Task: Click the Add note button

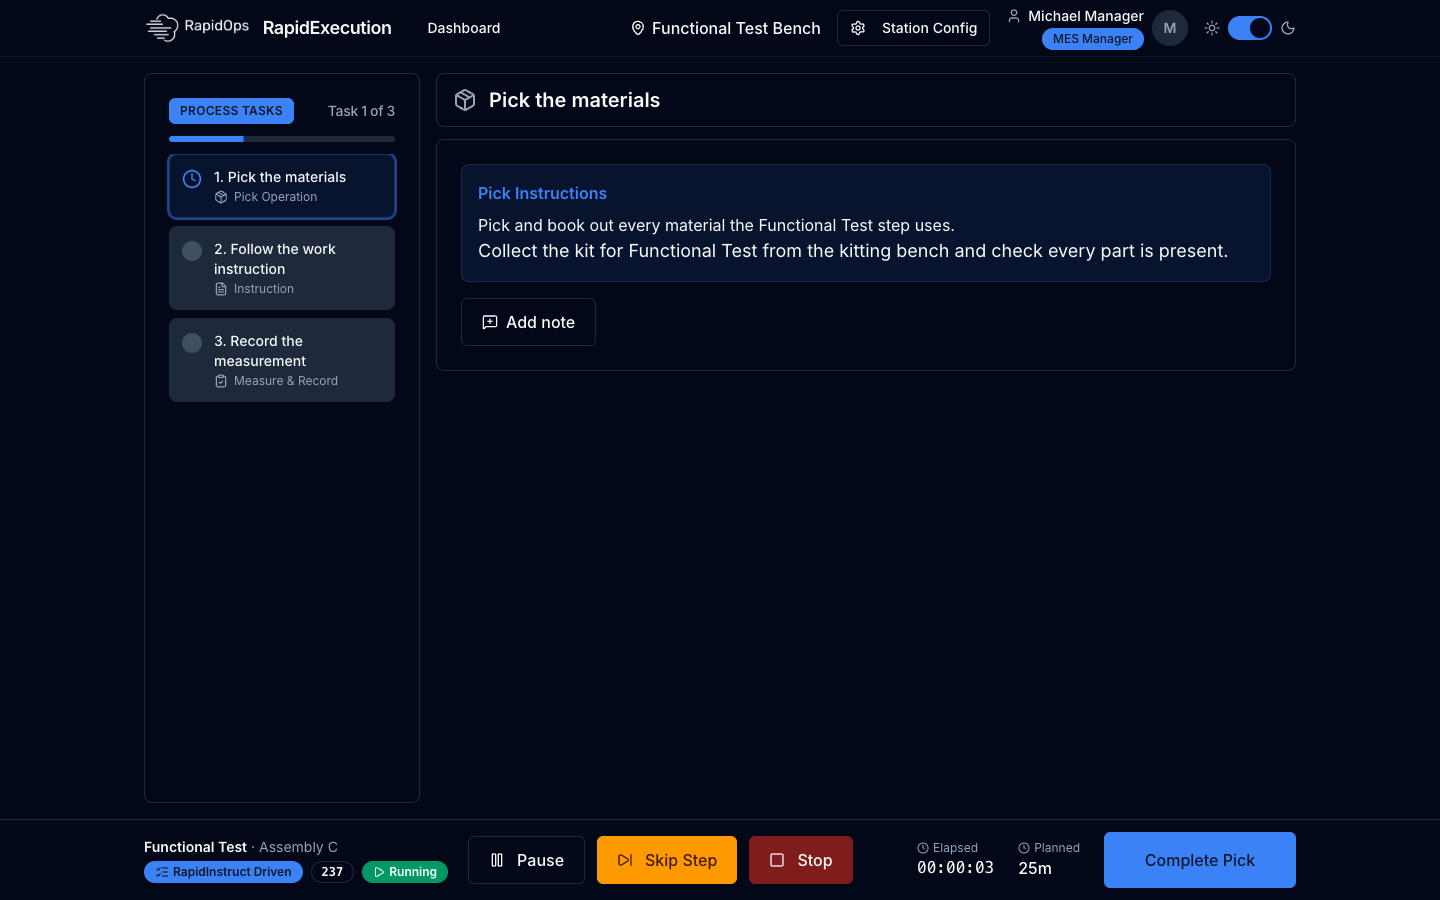Action: pos(528,322)
